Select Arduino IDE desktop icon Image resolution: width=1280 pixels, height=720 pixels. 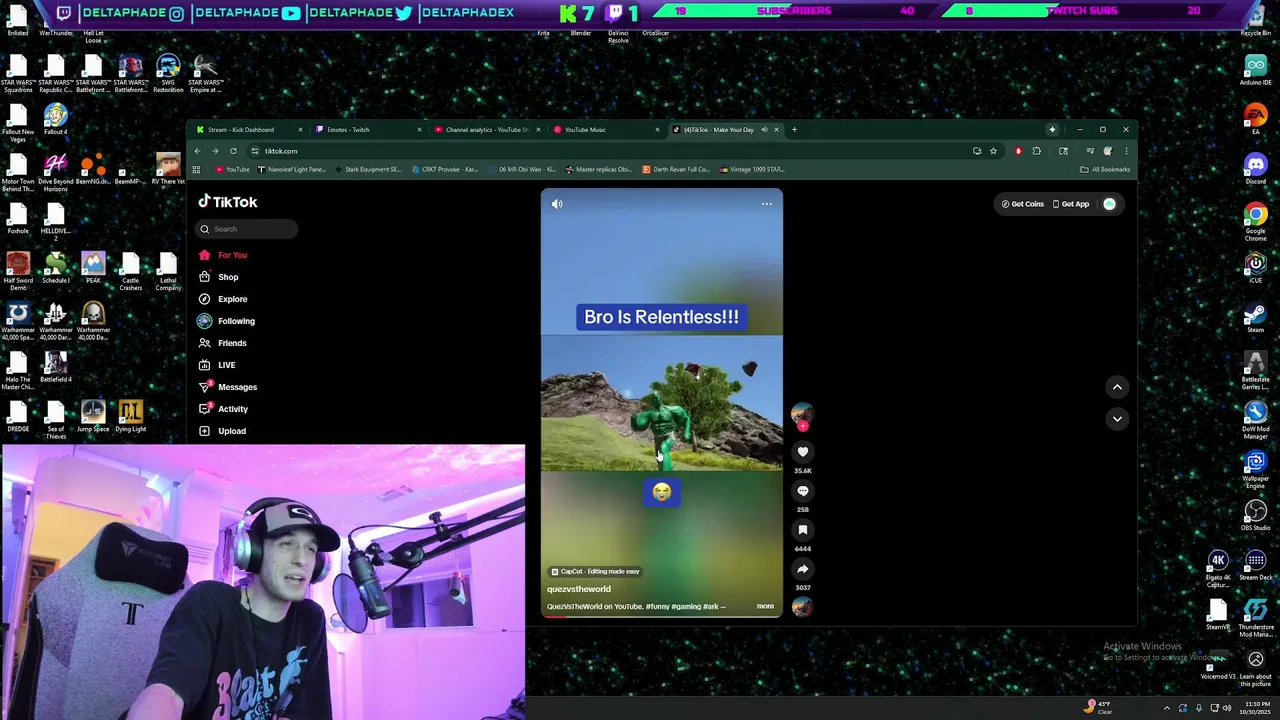pos(1255,70)
